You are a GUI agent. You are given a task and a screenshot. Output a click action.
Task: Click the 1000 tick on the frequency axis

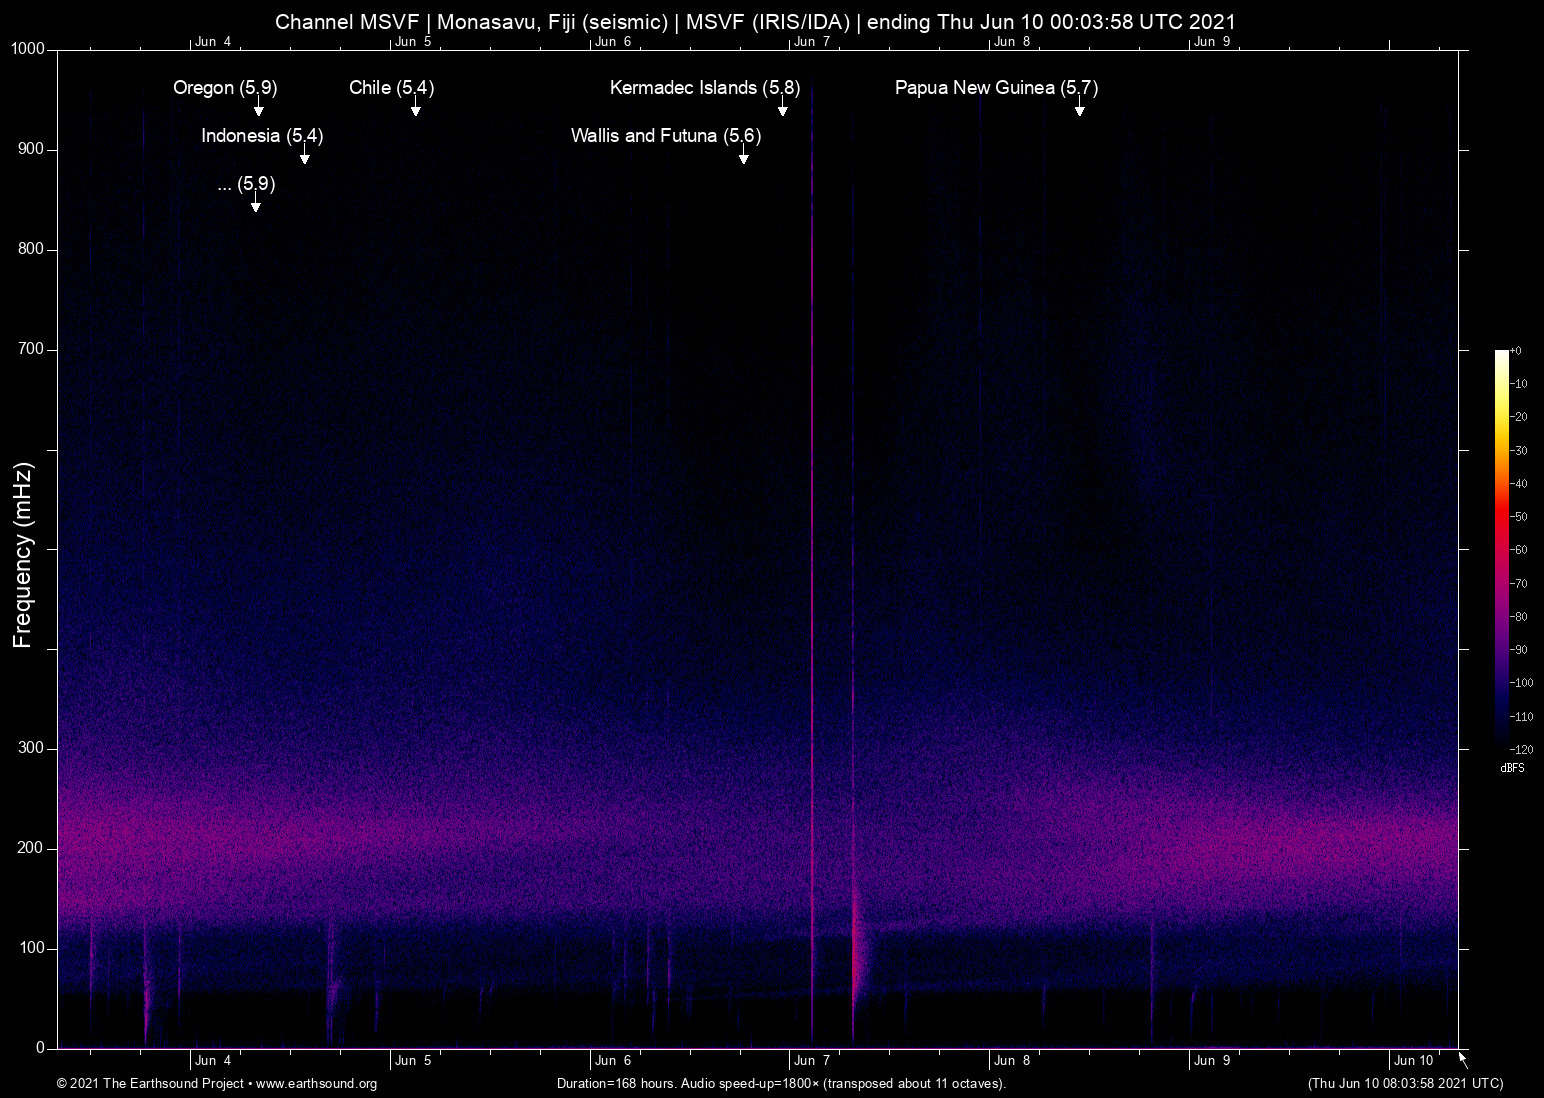(x=28, y=49)
